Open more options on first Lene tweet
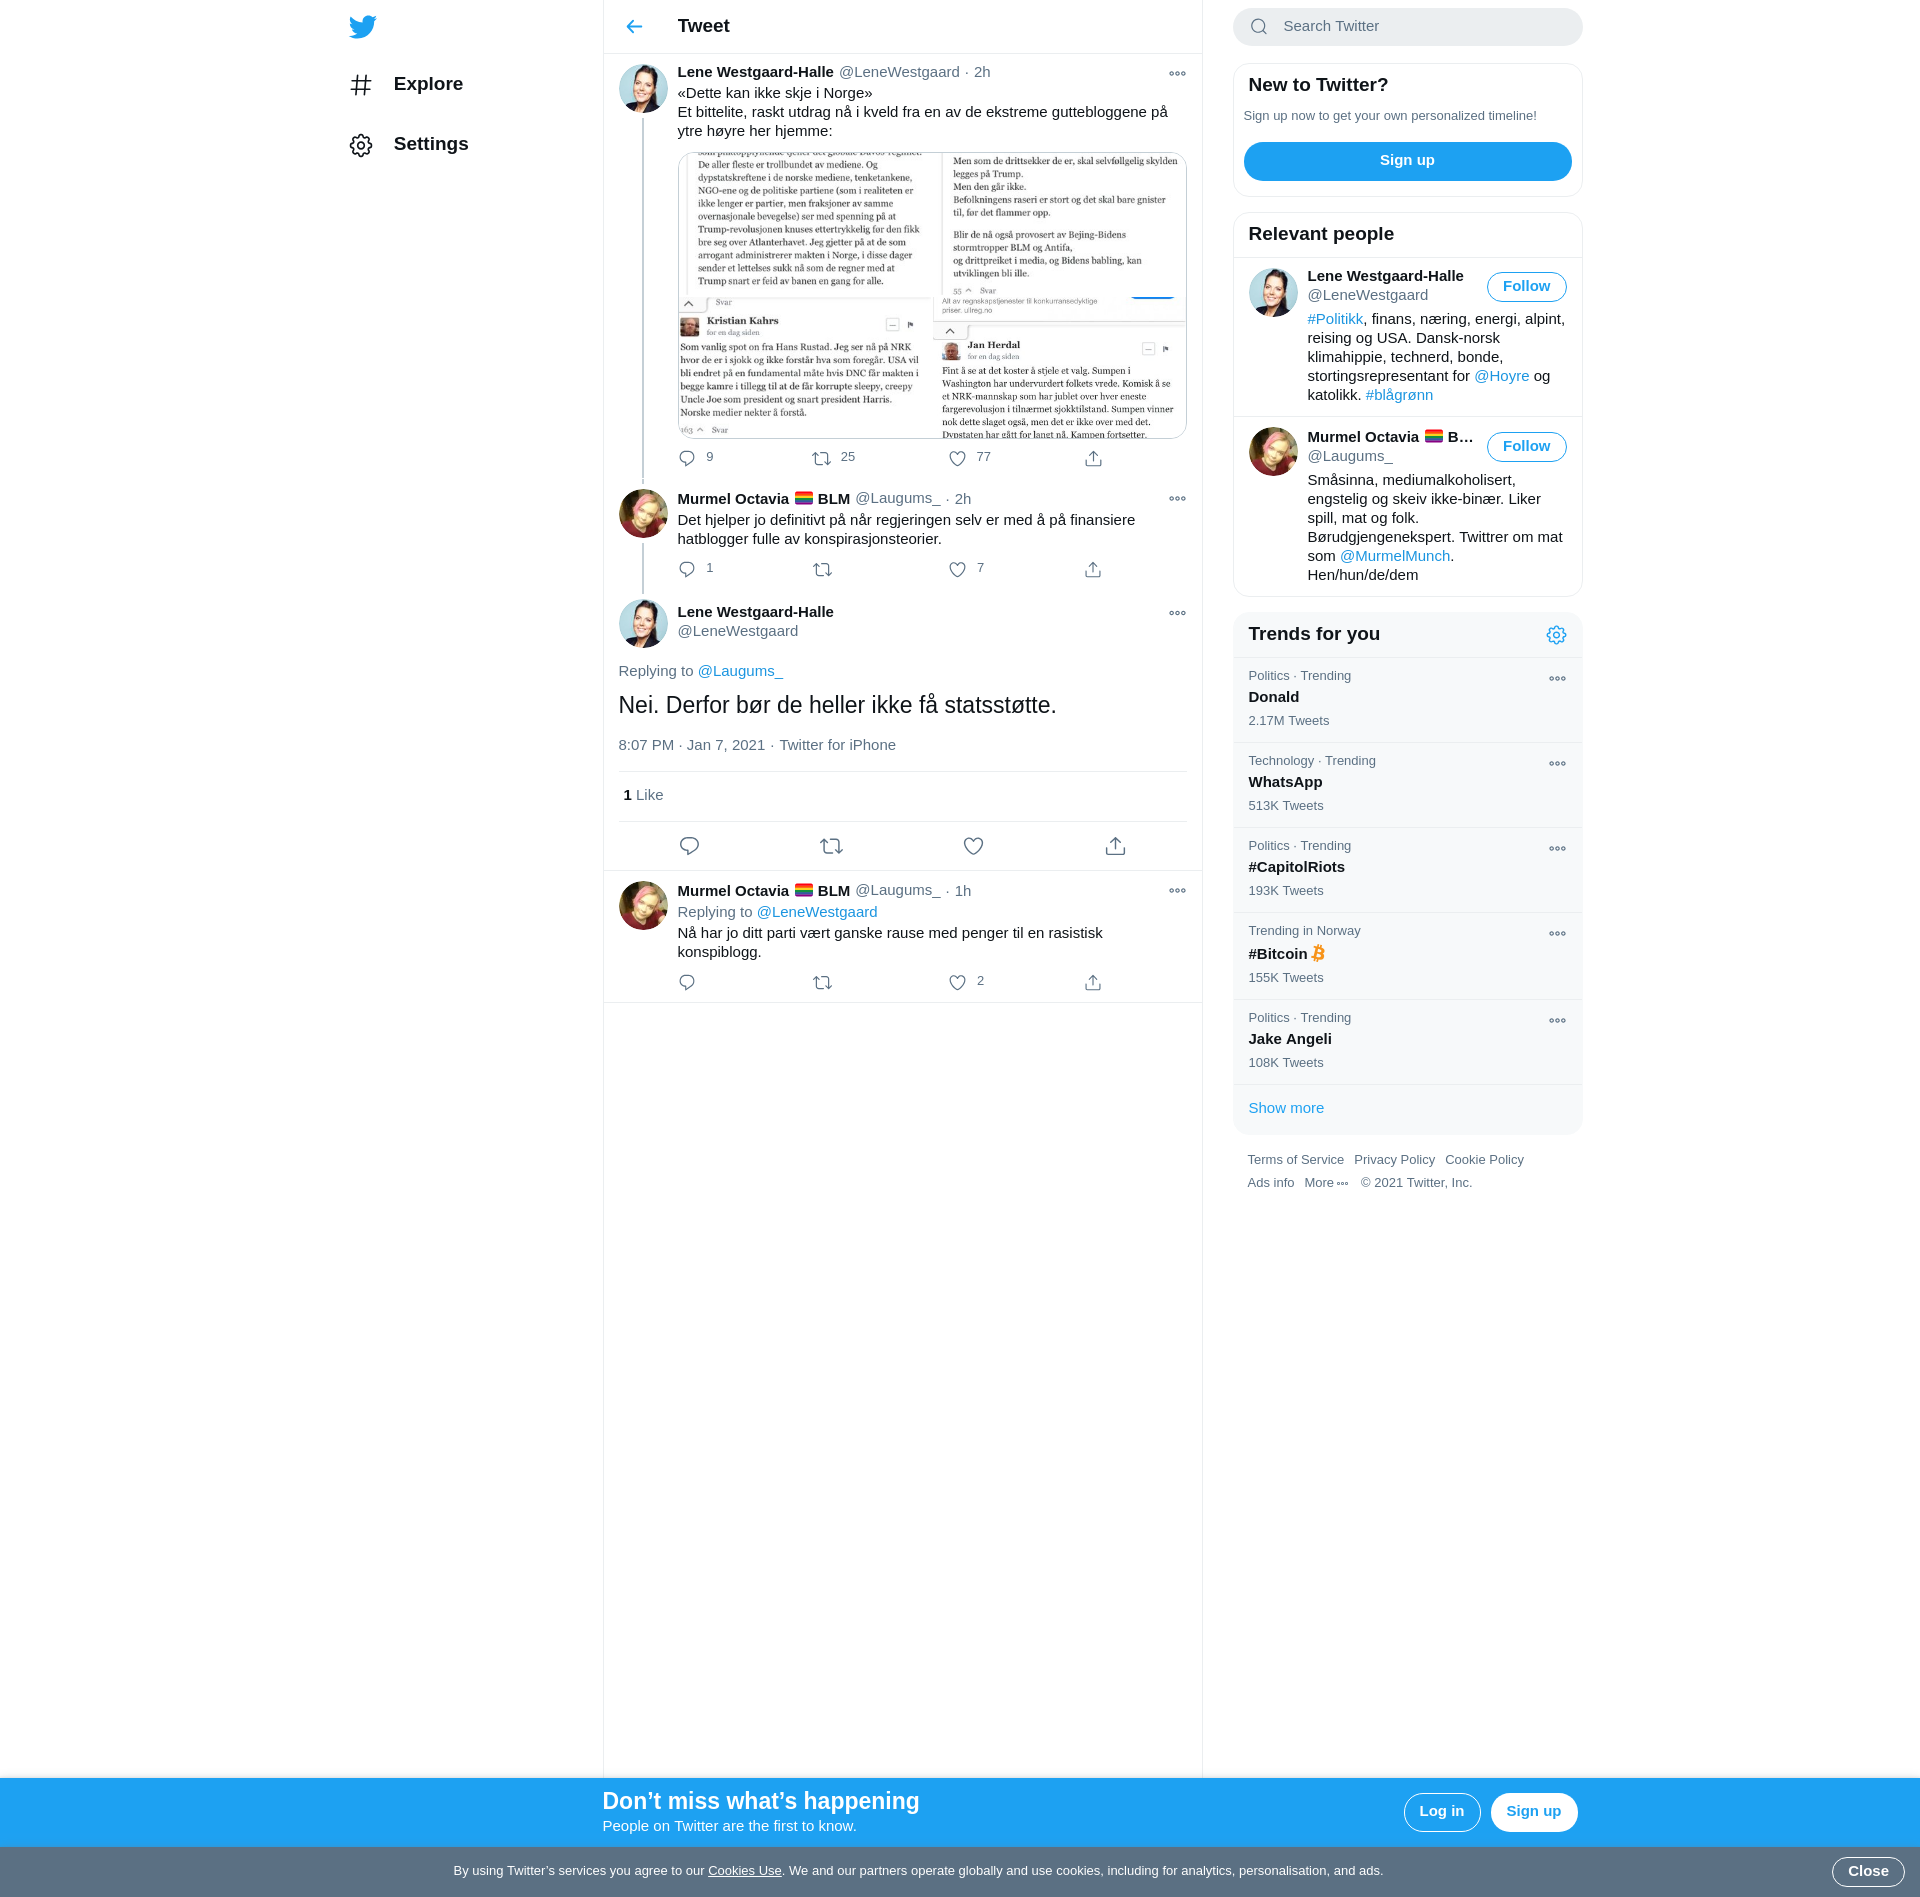 tap(1177, 74)
